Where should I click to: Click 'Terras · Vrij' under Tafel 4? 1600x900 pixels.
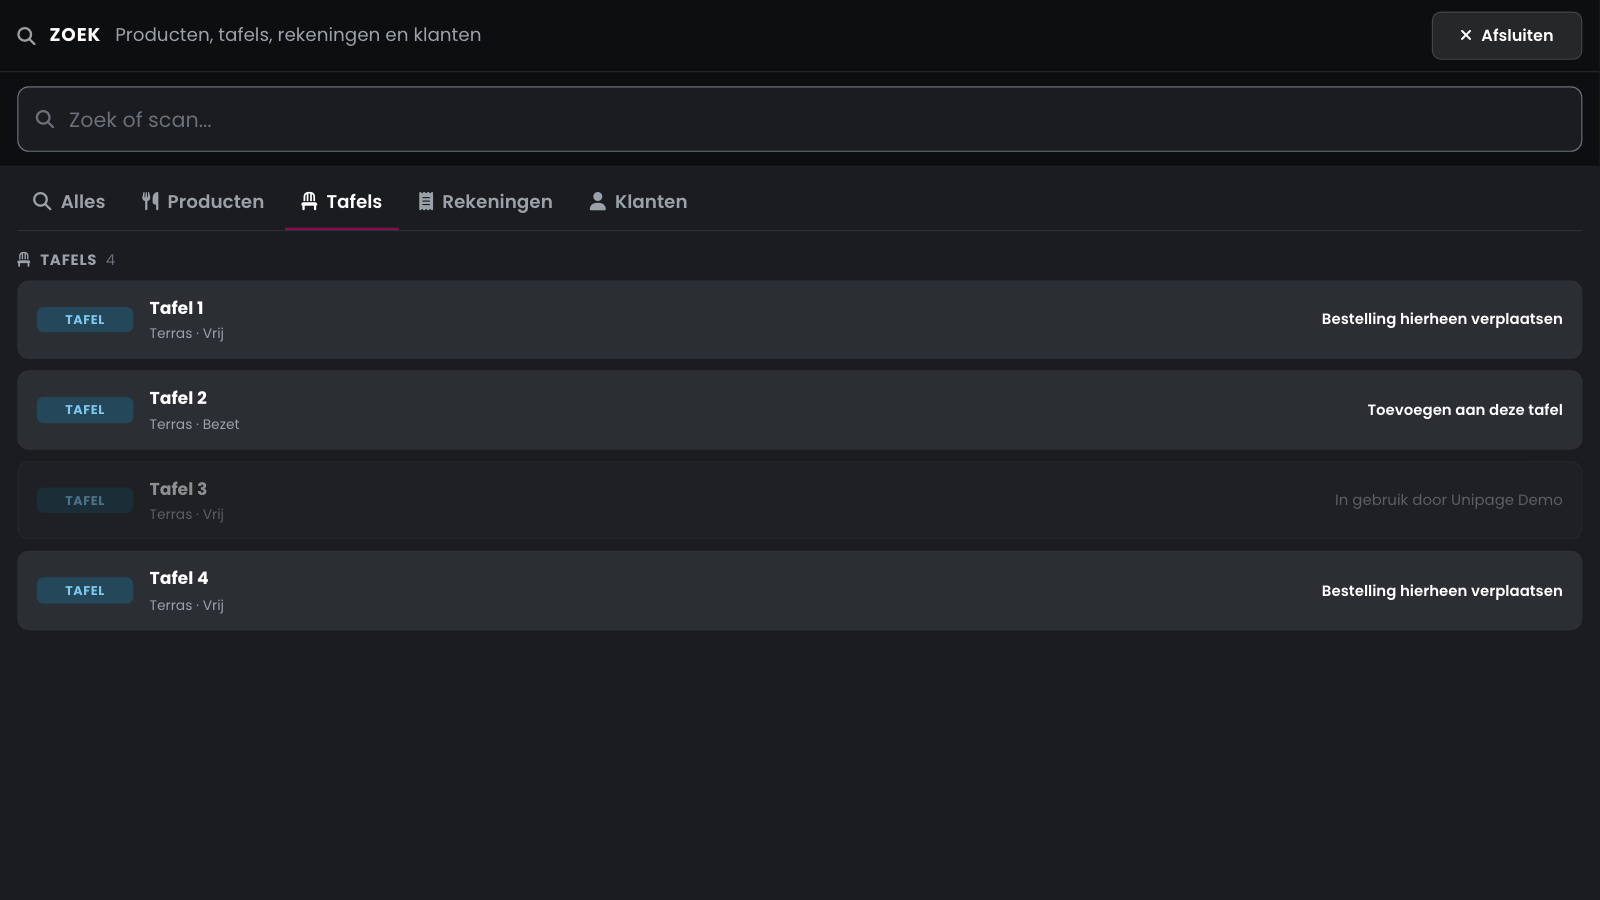click(187, 605)
